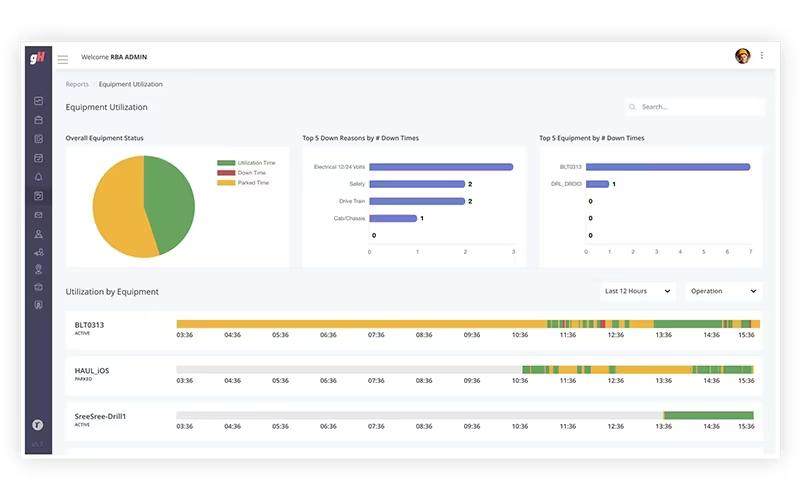Toggle Utilization Time legend entry
The width and height of the screenshot is (800, 500).
246,163
